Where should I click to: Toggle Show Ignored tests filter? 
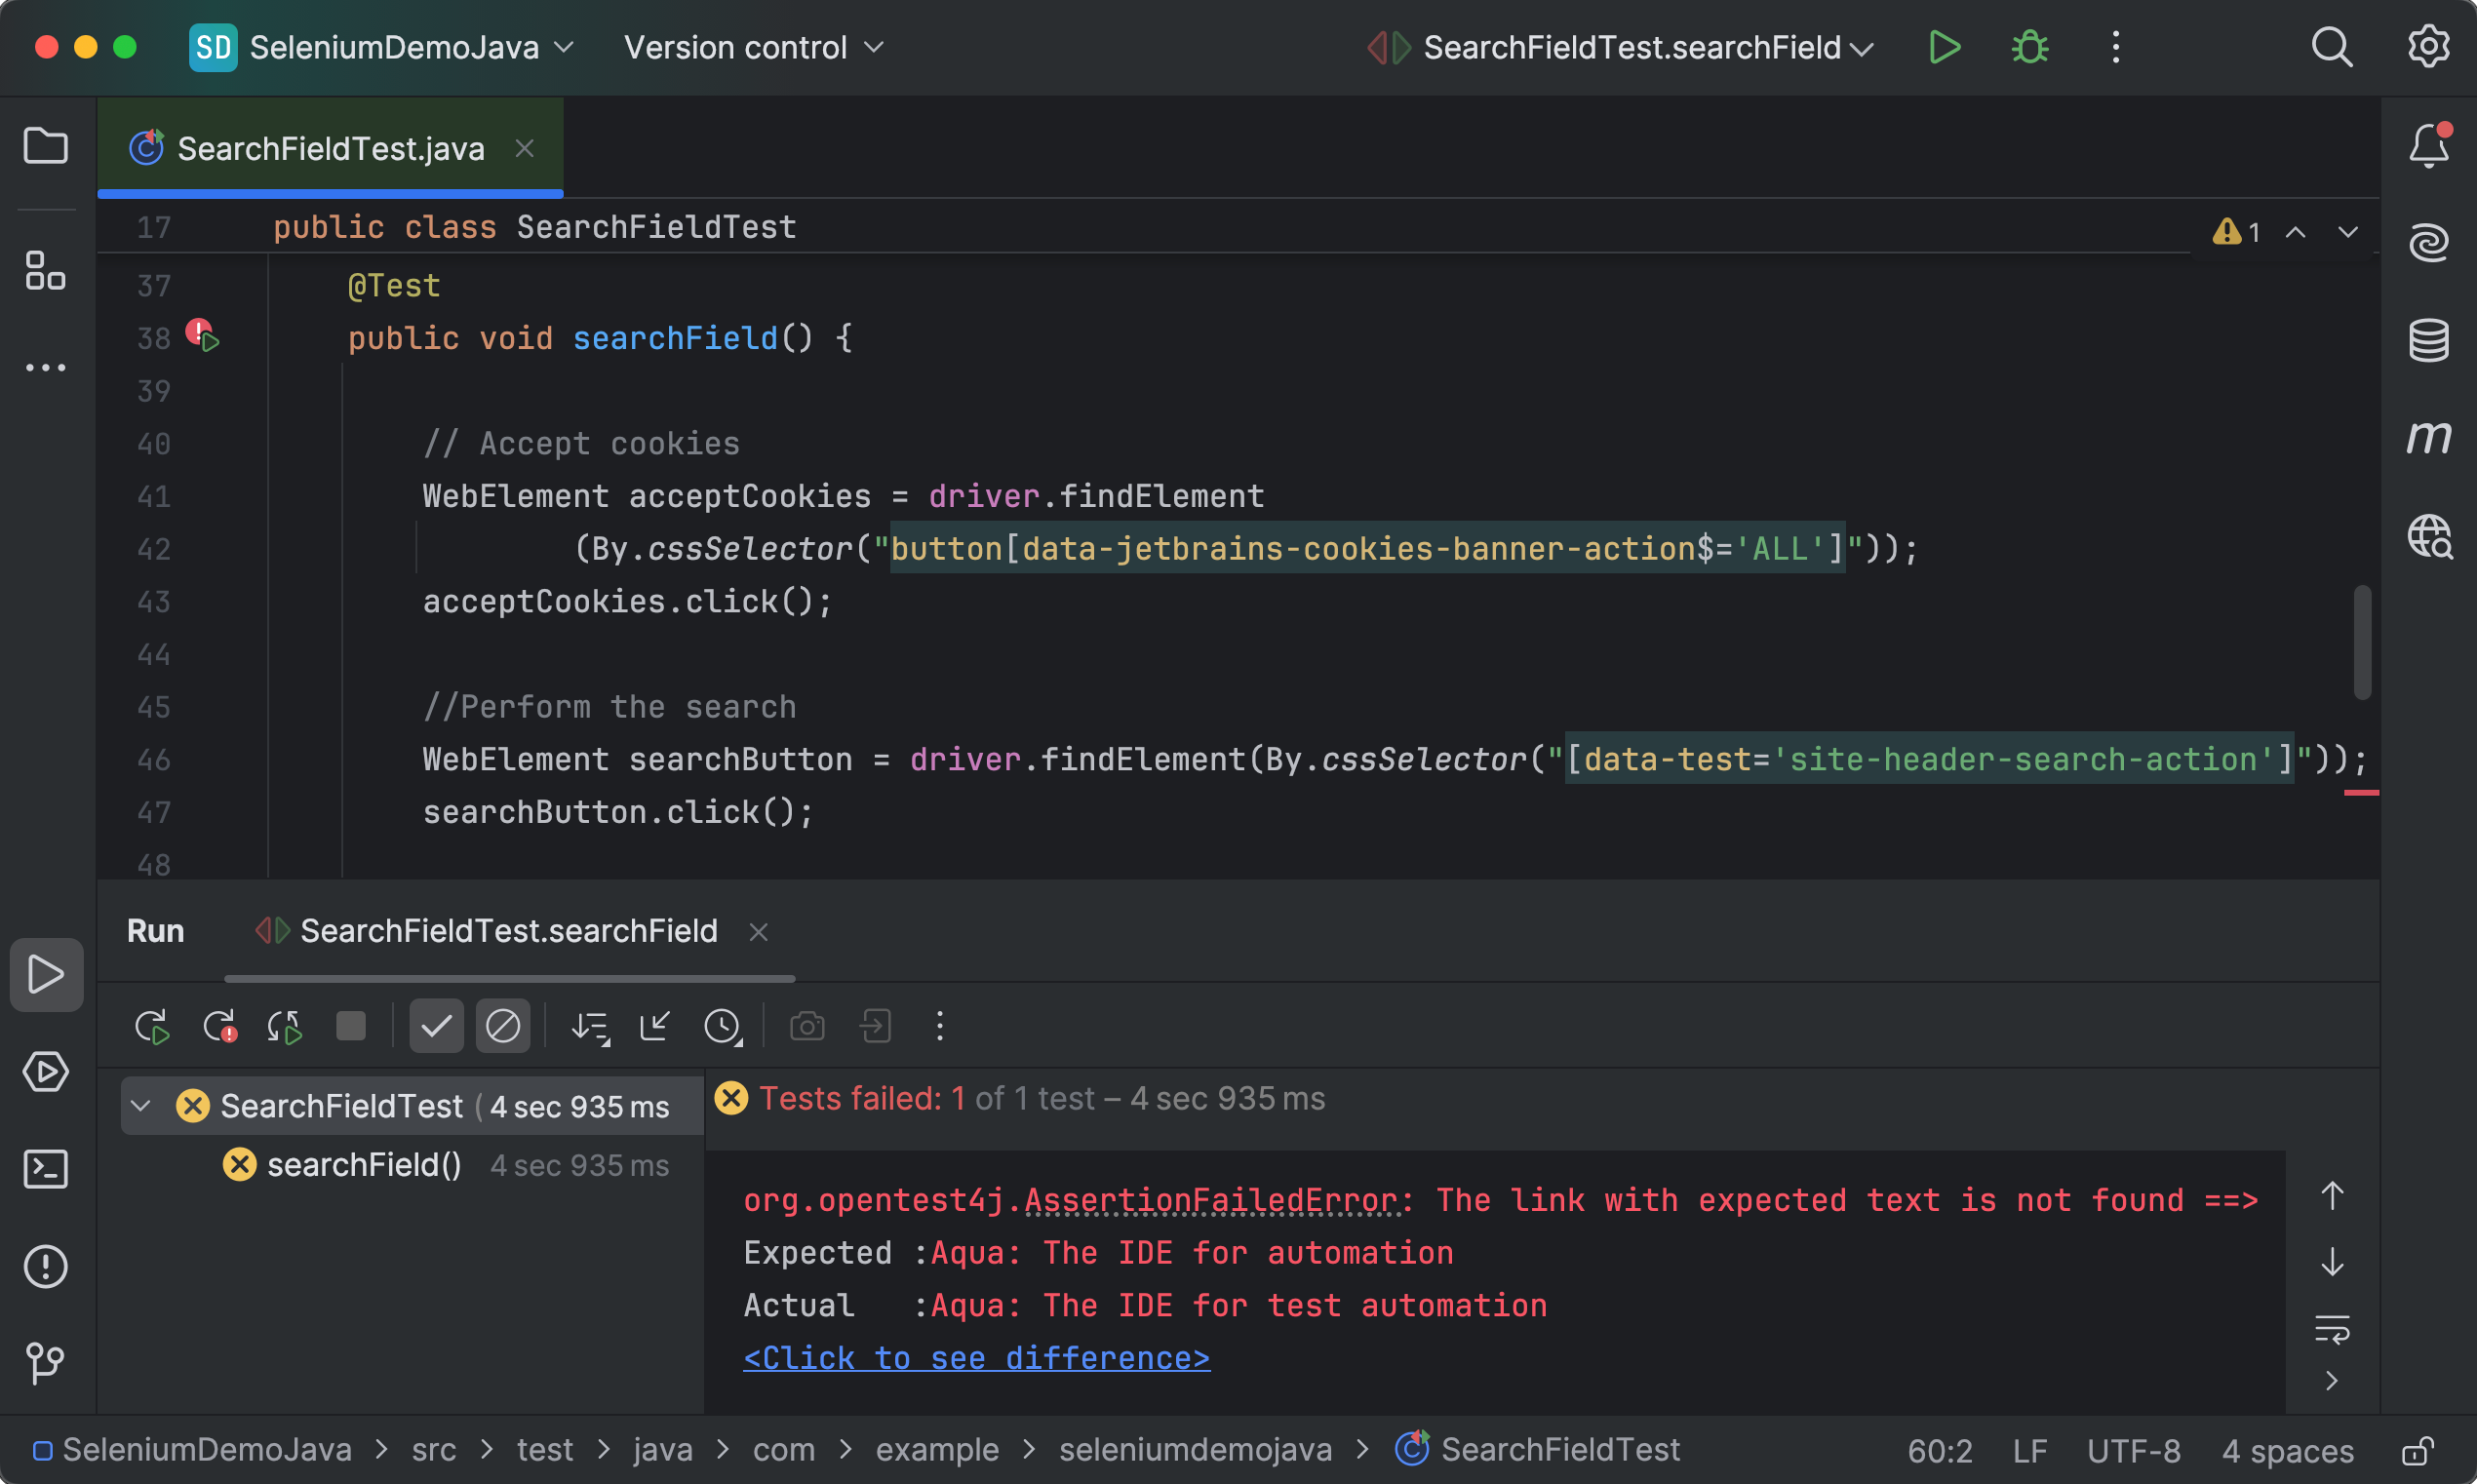point(503,1025)
